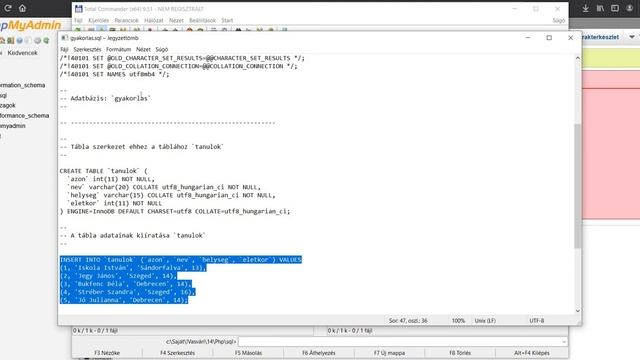This screenshot has width=640, height=360.
Task: Click the F7 Új mappa button
Action: [x=389, y=353]
